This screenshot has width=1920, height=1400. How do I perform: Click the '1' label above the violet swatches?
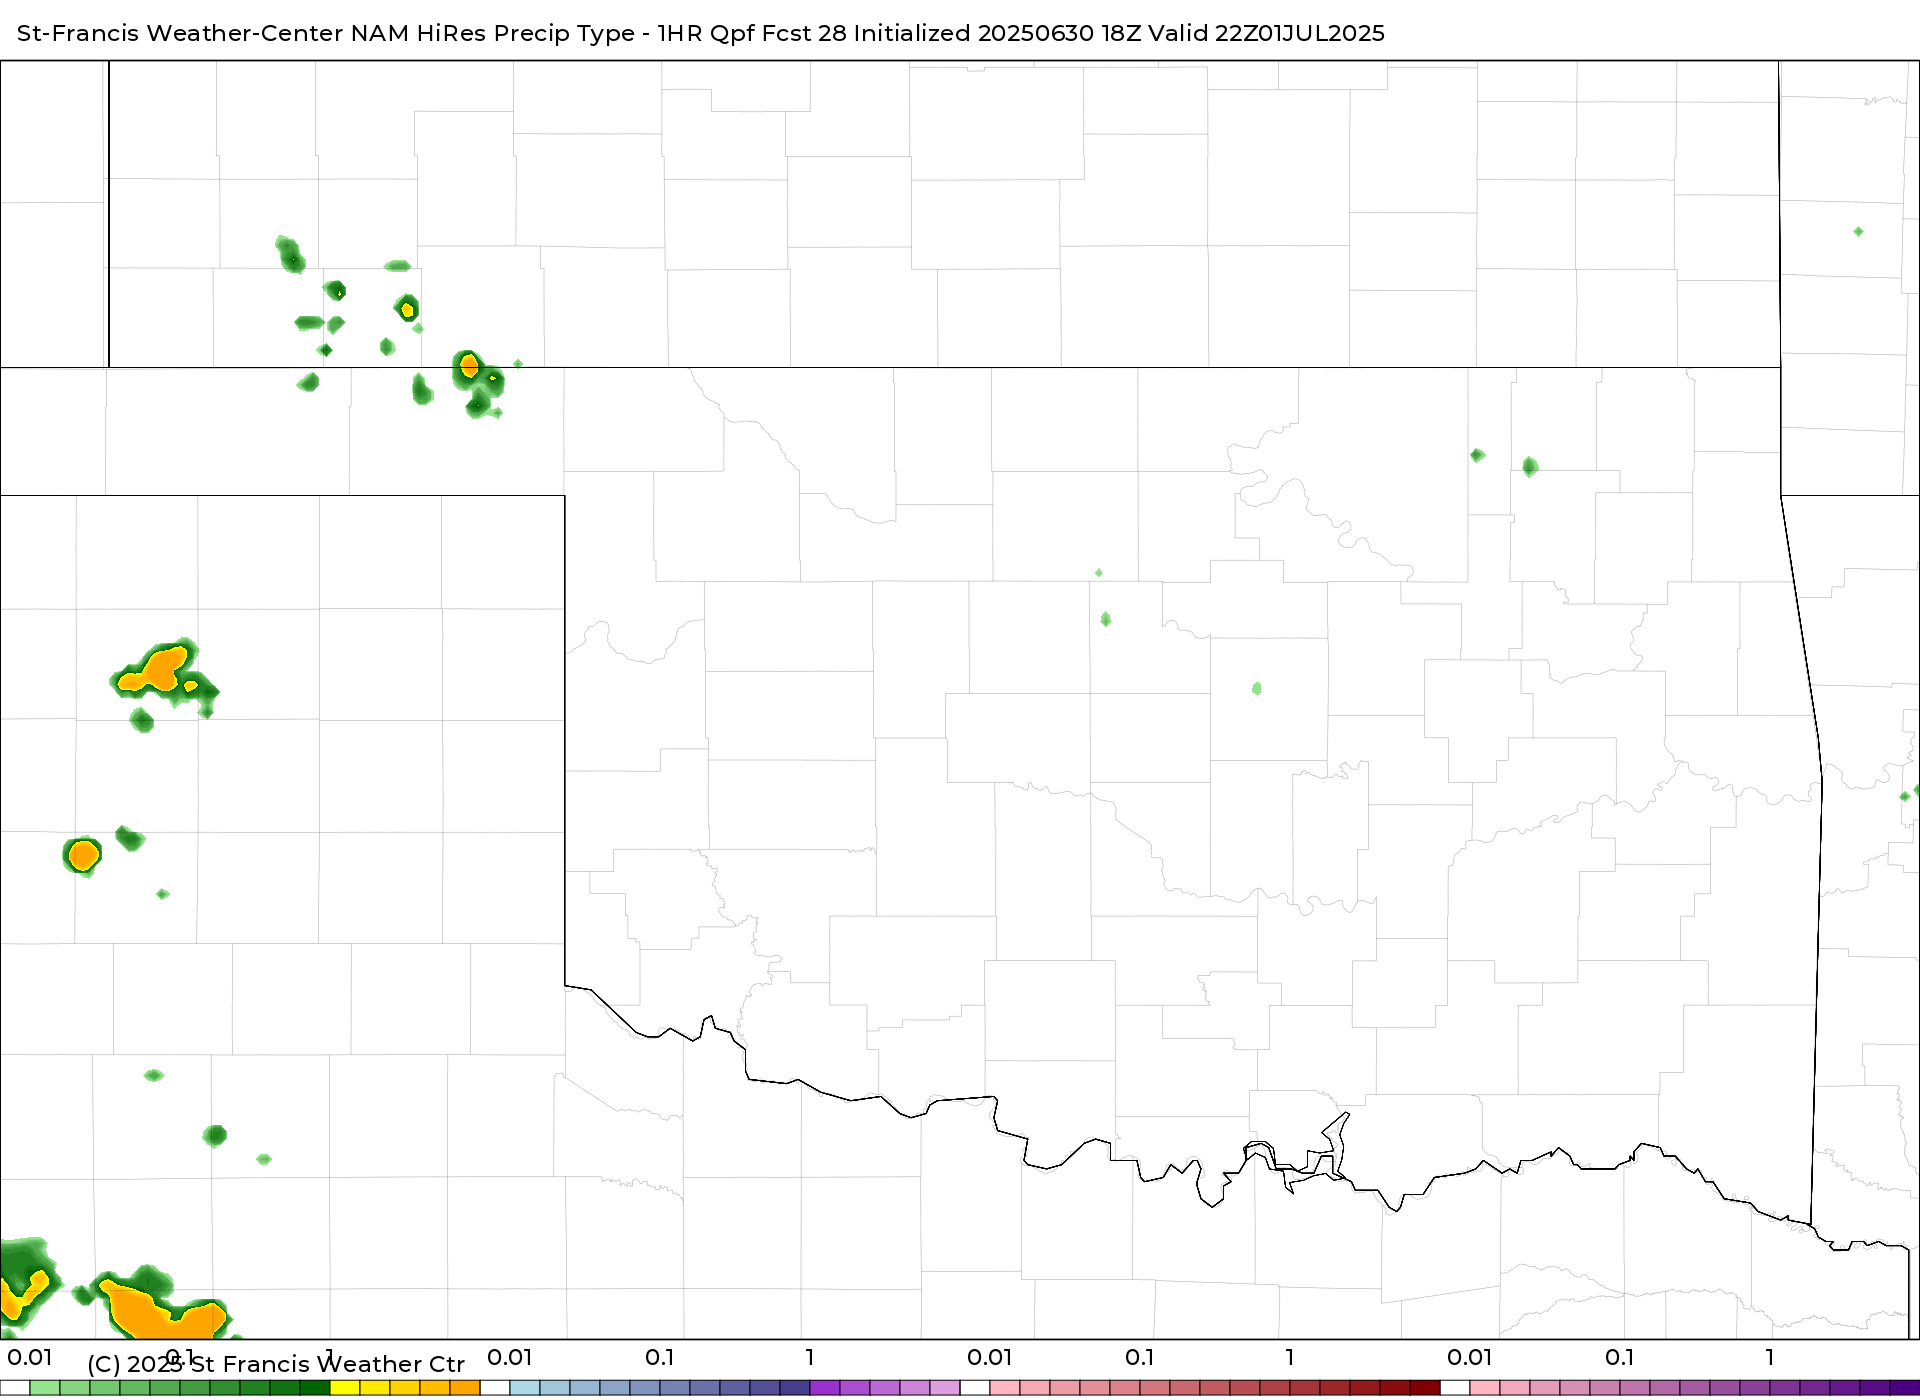tap(810, 1358)
